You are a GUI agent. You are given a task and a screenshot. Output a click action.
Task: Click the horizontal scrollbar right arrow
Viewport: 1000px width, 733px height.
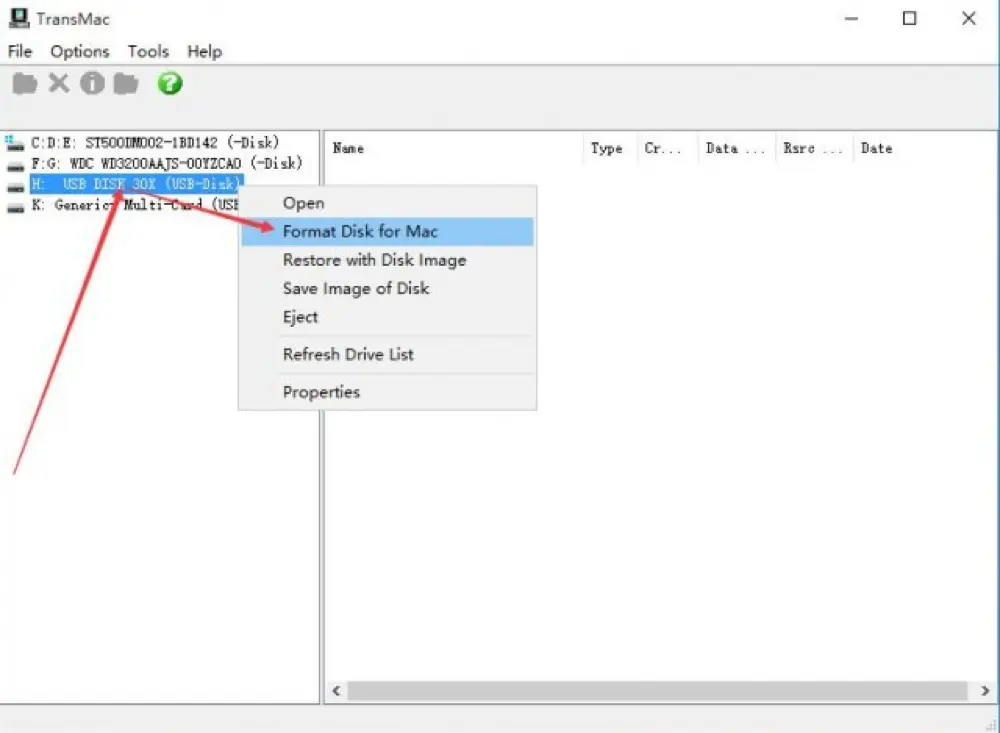985,691
